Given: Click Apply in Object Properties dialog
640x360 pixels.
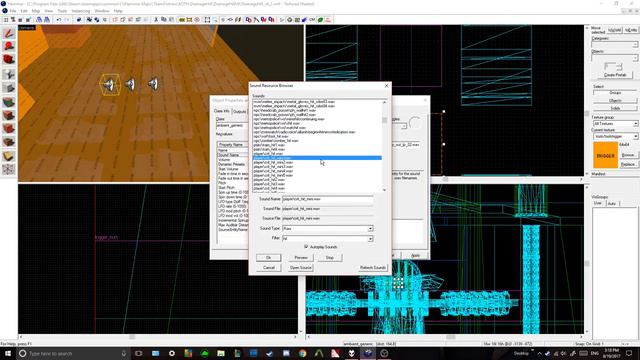Looking at the screenshot, I should [x=415, y=256].
